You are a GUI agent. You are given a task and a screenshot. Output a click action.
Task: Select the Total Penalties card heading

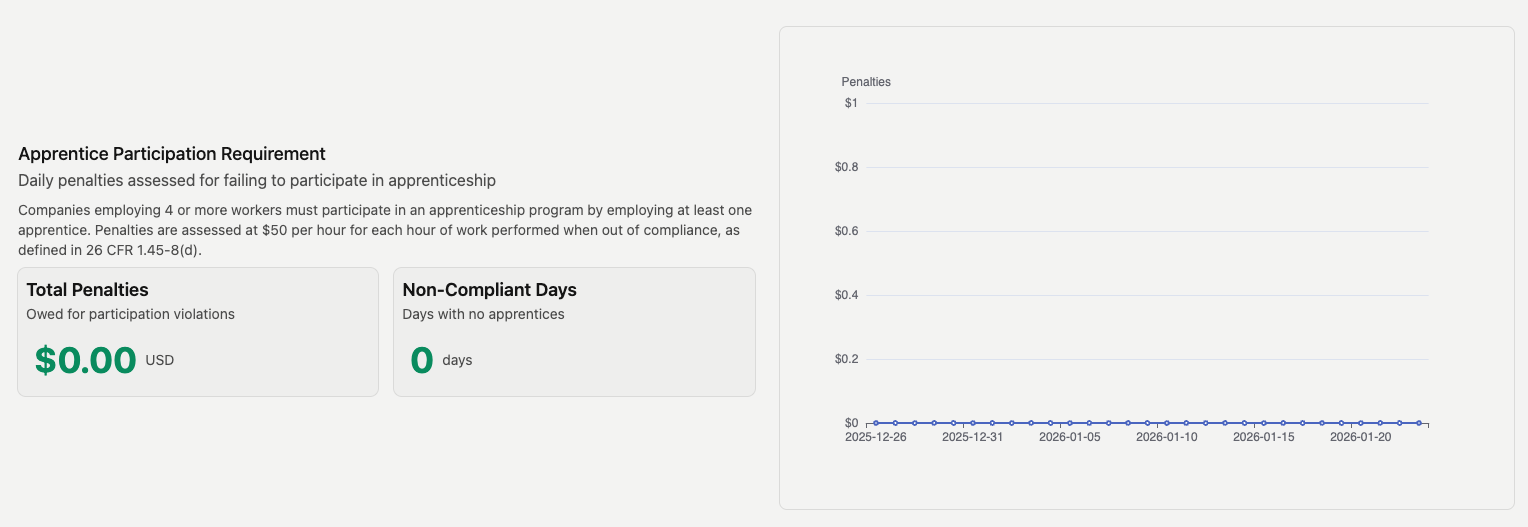point(88,290)
